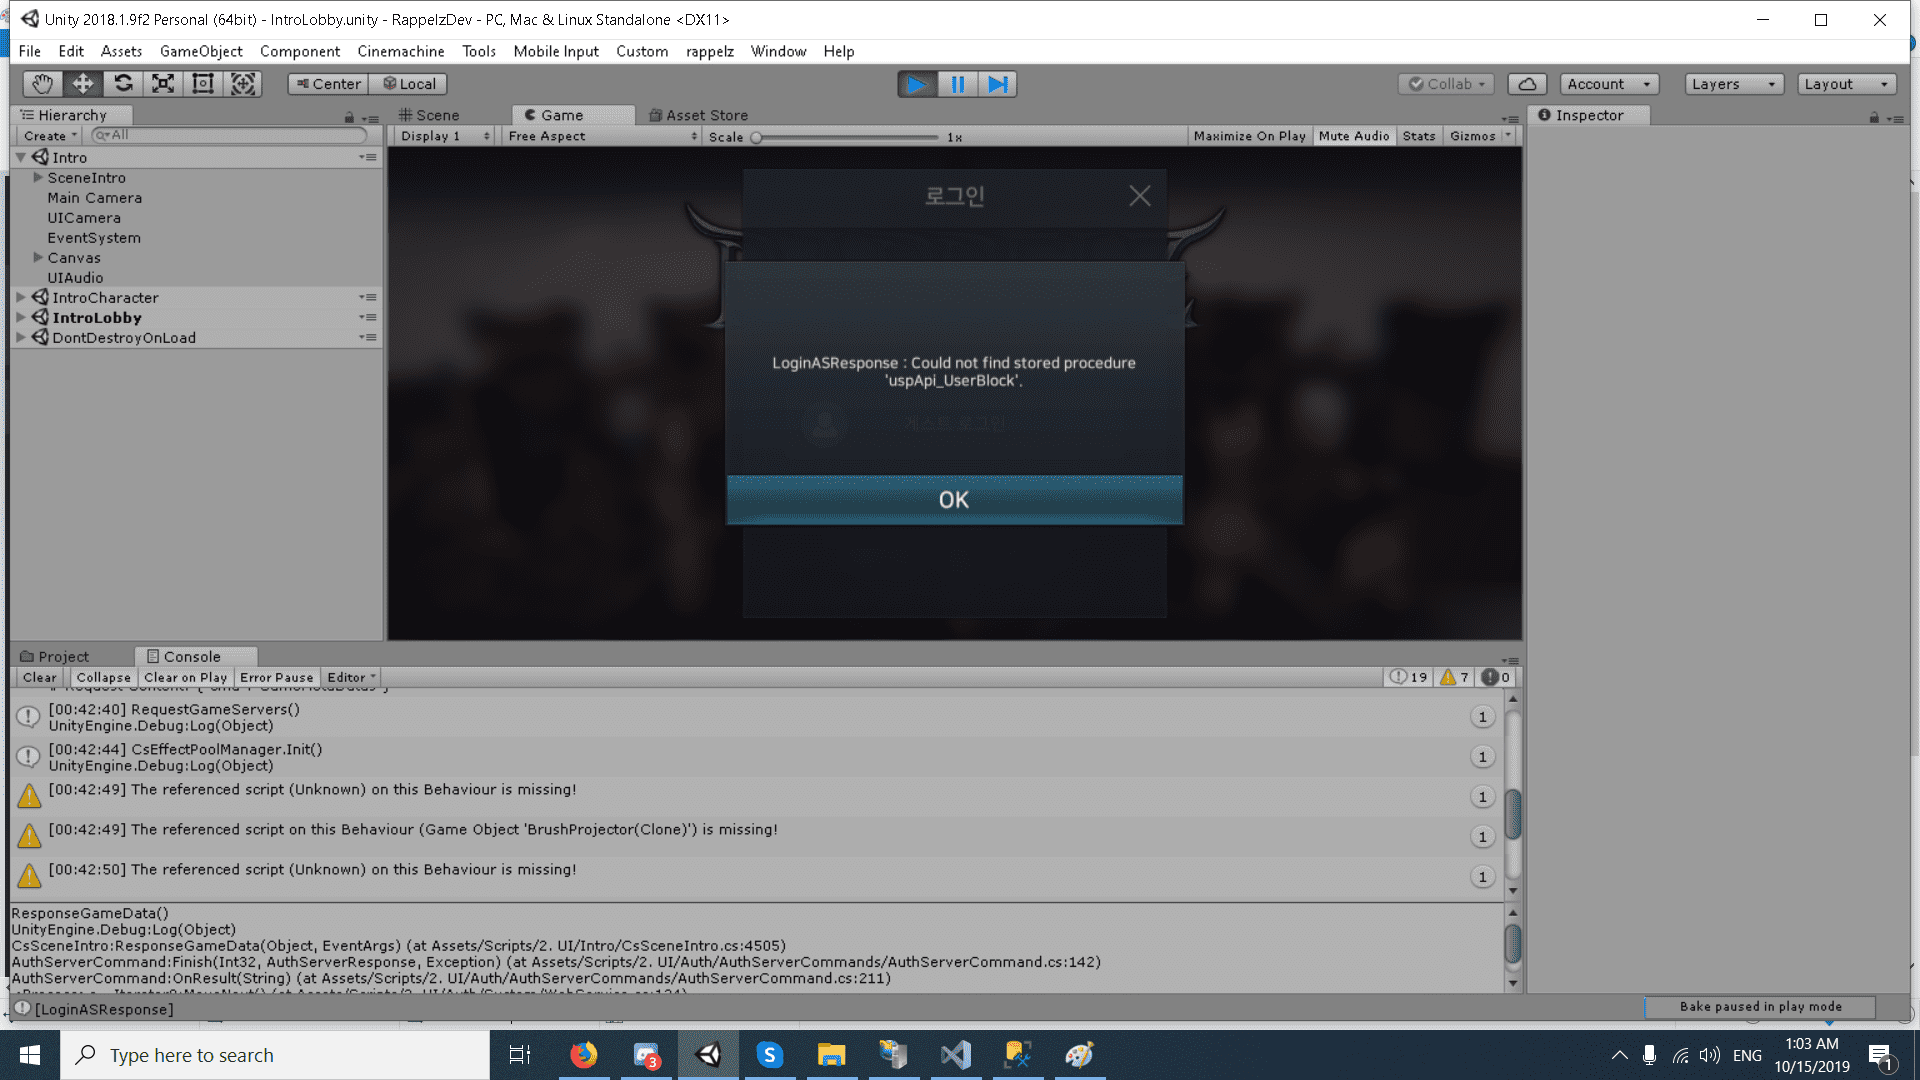Close the login dialog with X

1140,196
